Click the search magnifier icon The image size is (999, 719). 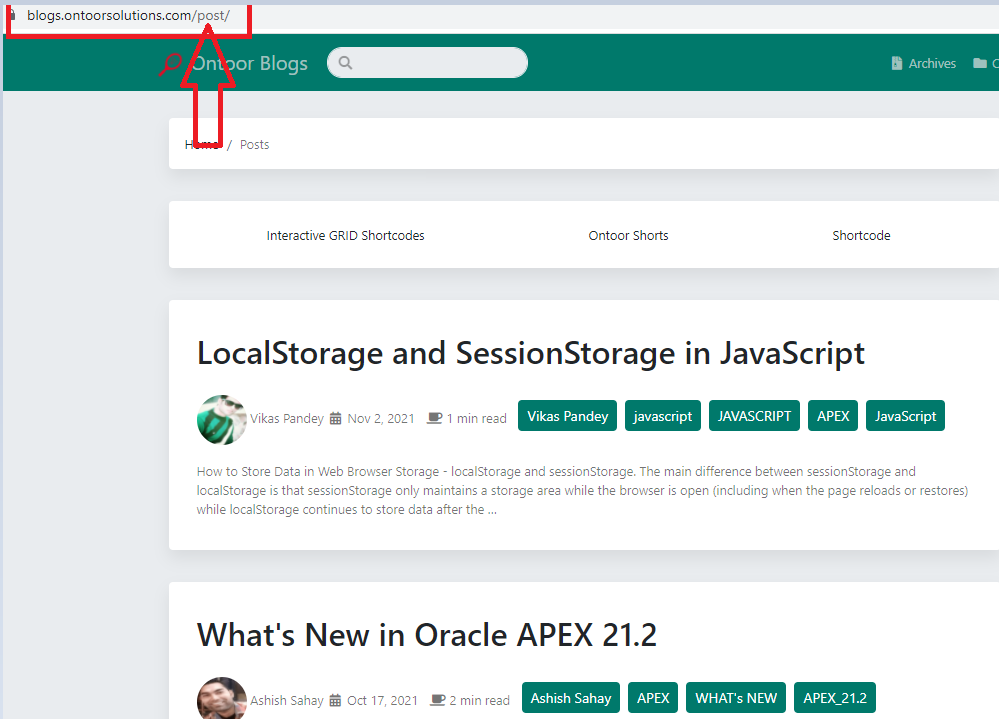click(x=346, y=63)
